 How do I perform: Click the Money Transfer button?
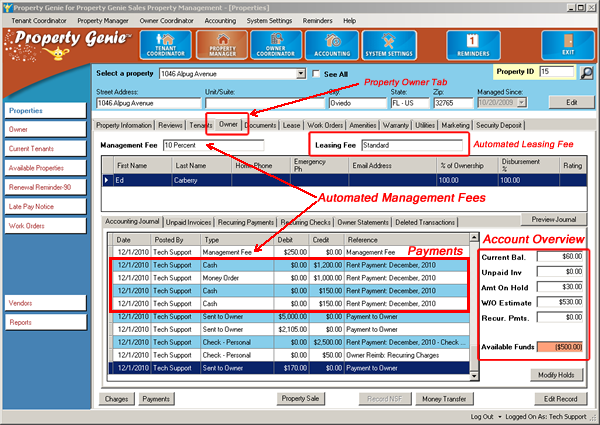click(x=444, y=399)
